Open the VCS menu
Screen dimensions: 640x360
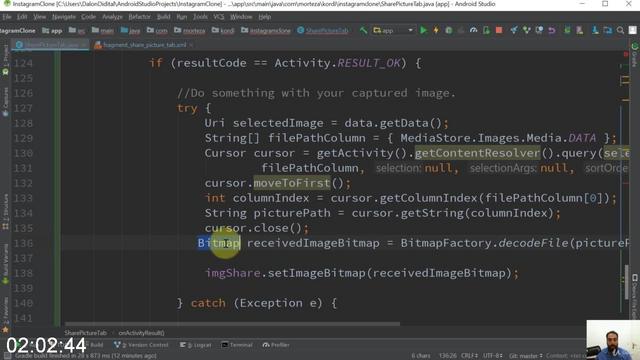click(219, 17)
